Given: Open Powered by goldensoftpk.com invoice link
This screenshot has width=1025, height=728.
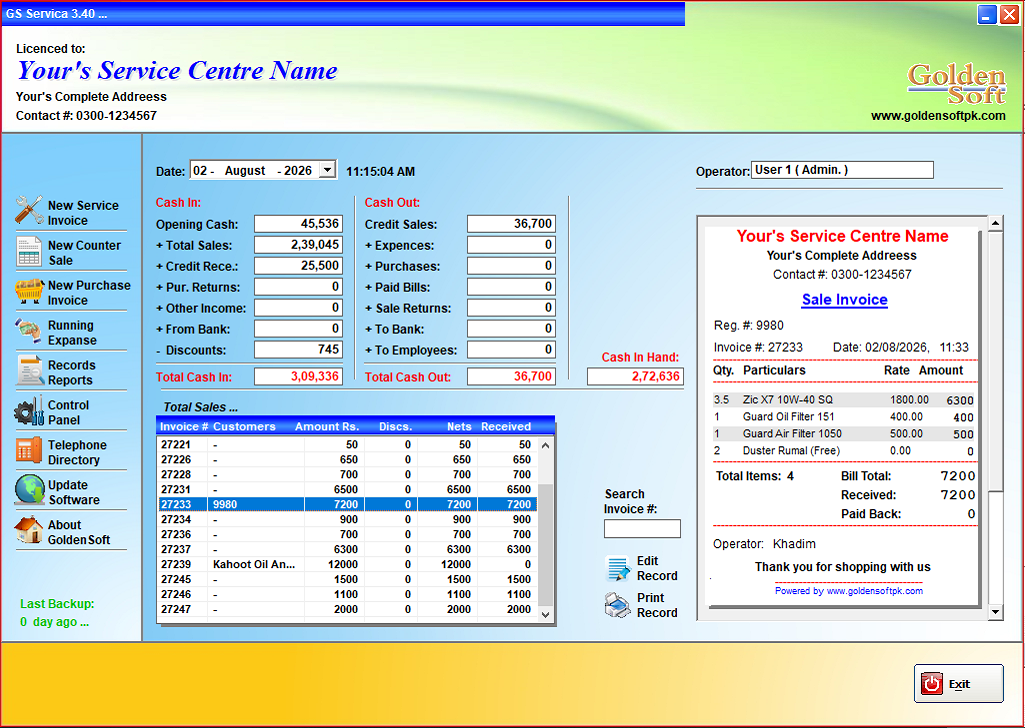Looking at the screenshot, I should tap(849, 591).
